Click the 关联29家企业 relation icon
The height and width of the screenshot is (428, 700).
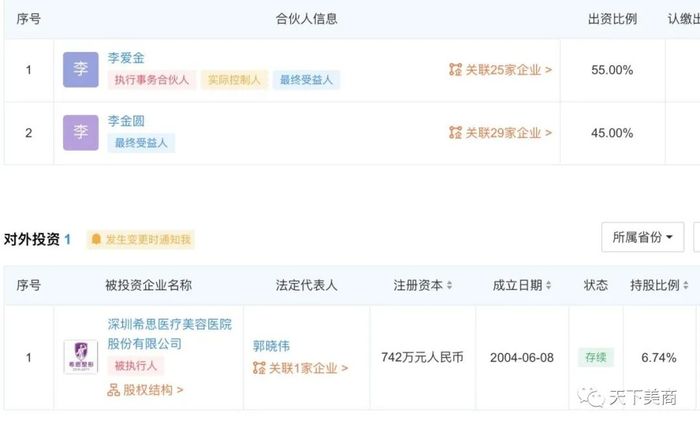pos(455,133)
